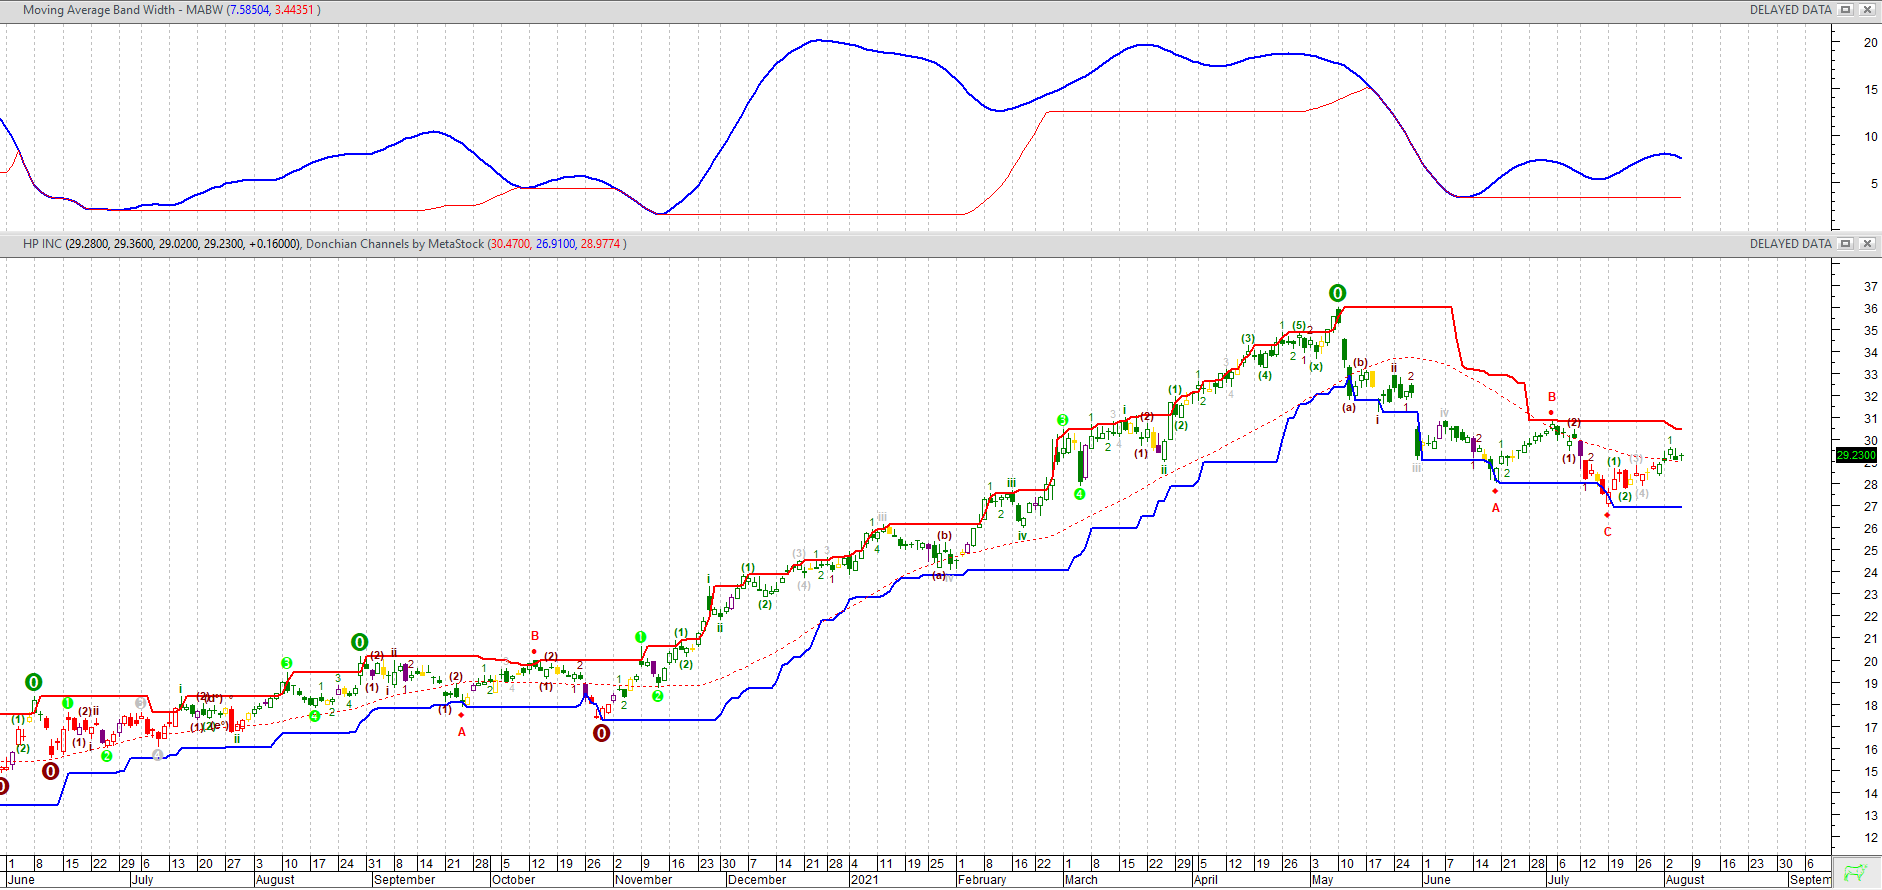Close the MABW indicator pane
Image resolution: width=1882 pixels, height=890 pixels.
[x=1866, y=10]
